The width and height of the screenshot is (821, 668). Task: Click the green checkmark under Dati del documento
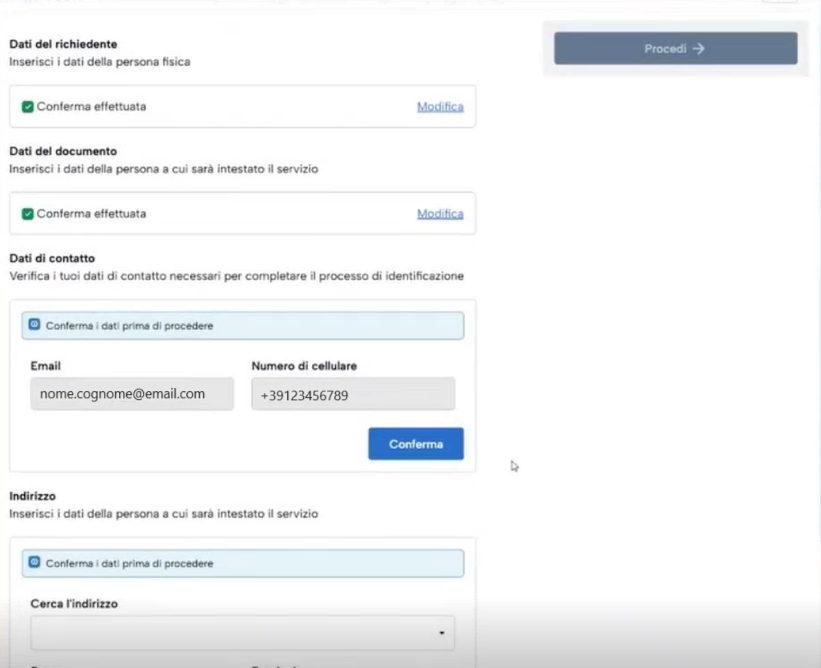pos(28,214)
